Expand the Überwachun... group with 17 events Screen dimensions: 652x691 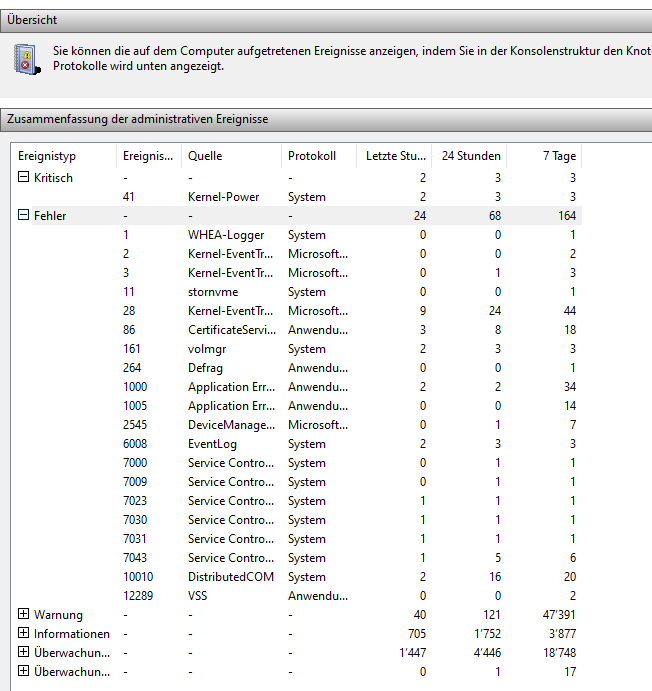pos(23,671)
